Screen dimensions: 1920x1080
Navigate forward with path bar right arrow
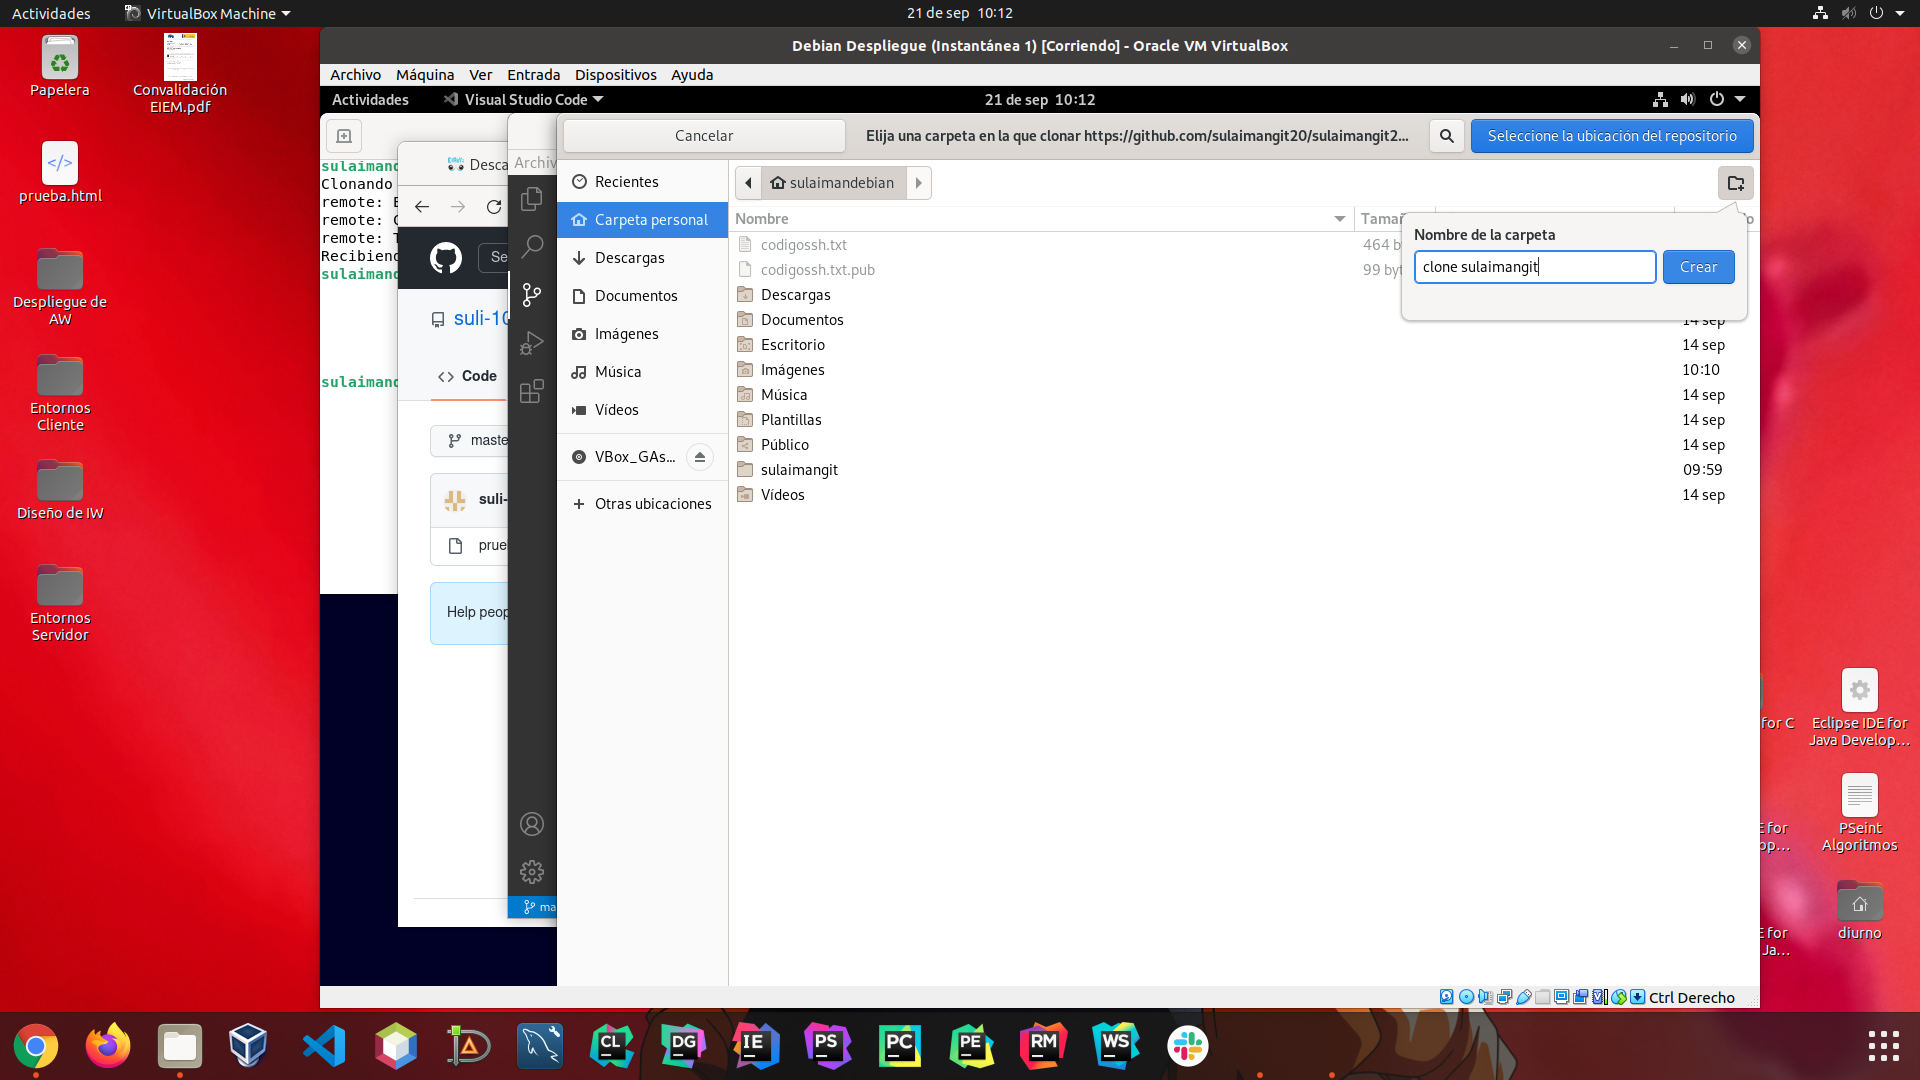918,183
